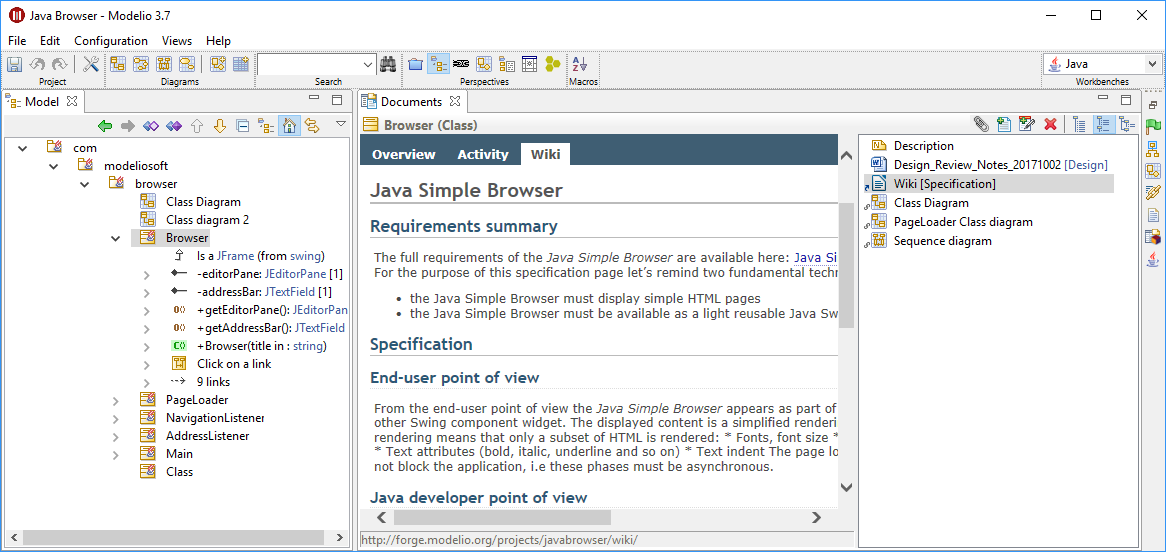
Task: Click the first Diagrams toolbar icon
Action: coord(117,65)
